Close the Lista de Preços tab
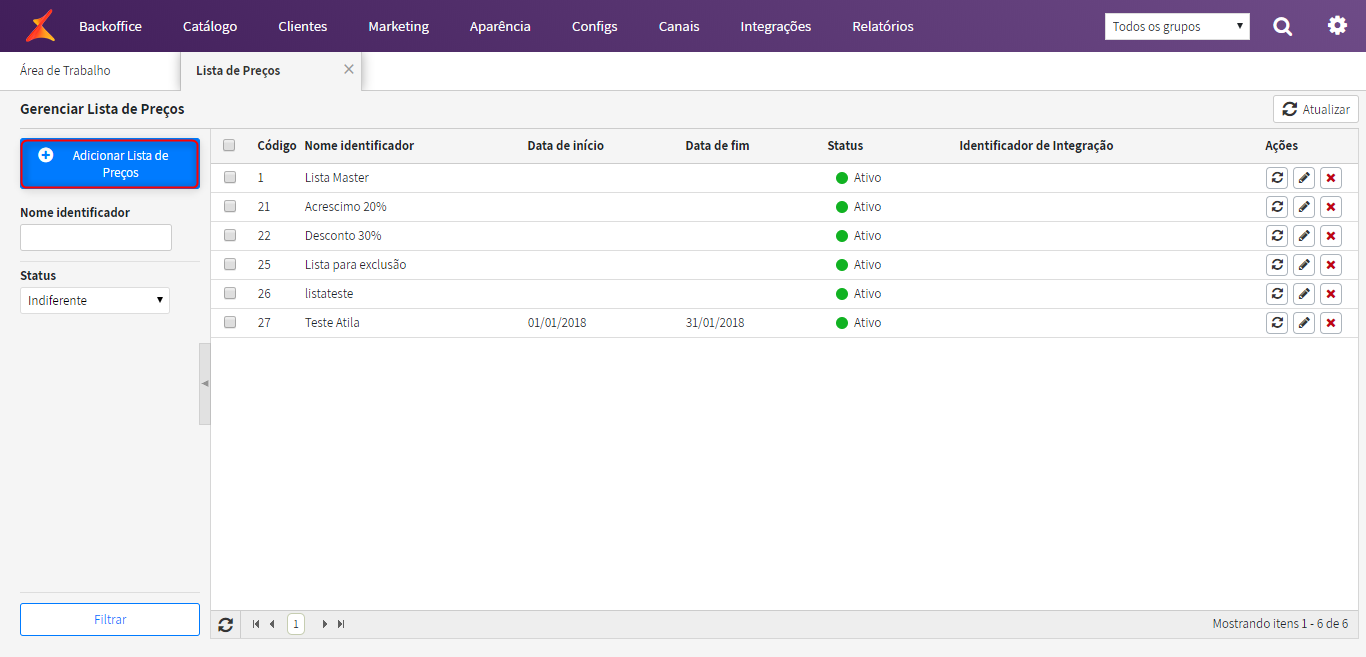The image size is (1366, 657). coord(349,69)
